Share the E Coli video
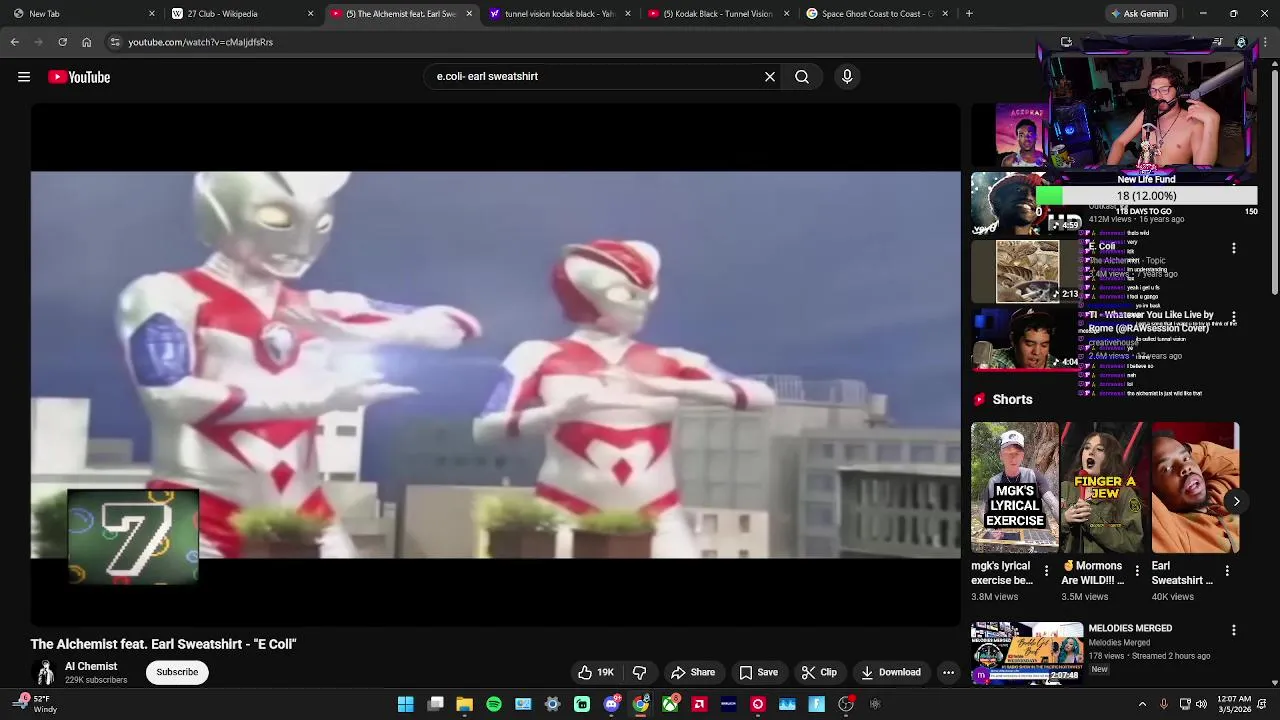 coord(693,672)
